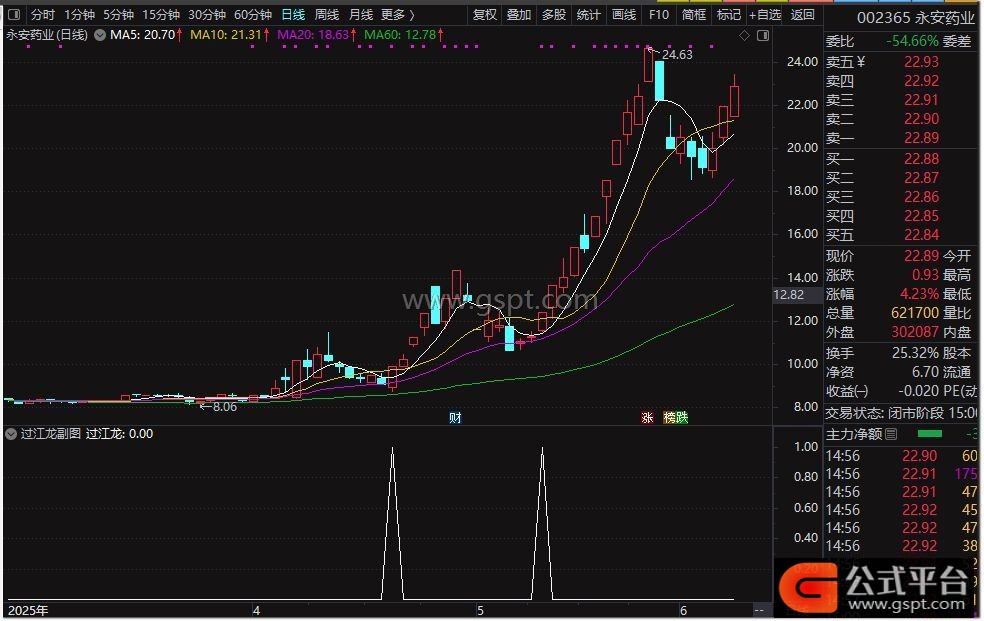Click the 卖一 ask price 22.89
The width and height of the screenshot is (984, 621).
click(921, 138)
